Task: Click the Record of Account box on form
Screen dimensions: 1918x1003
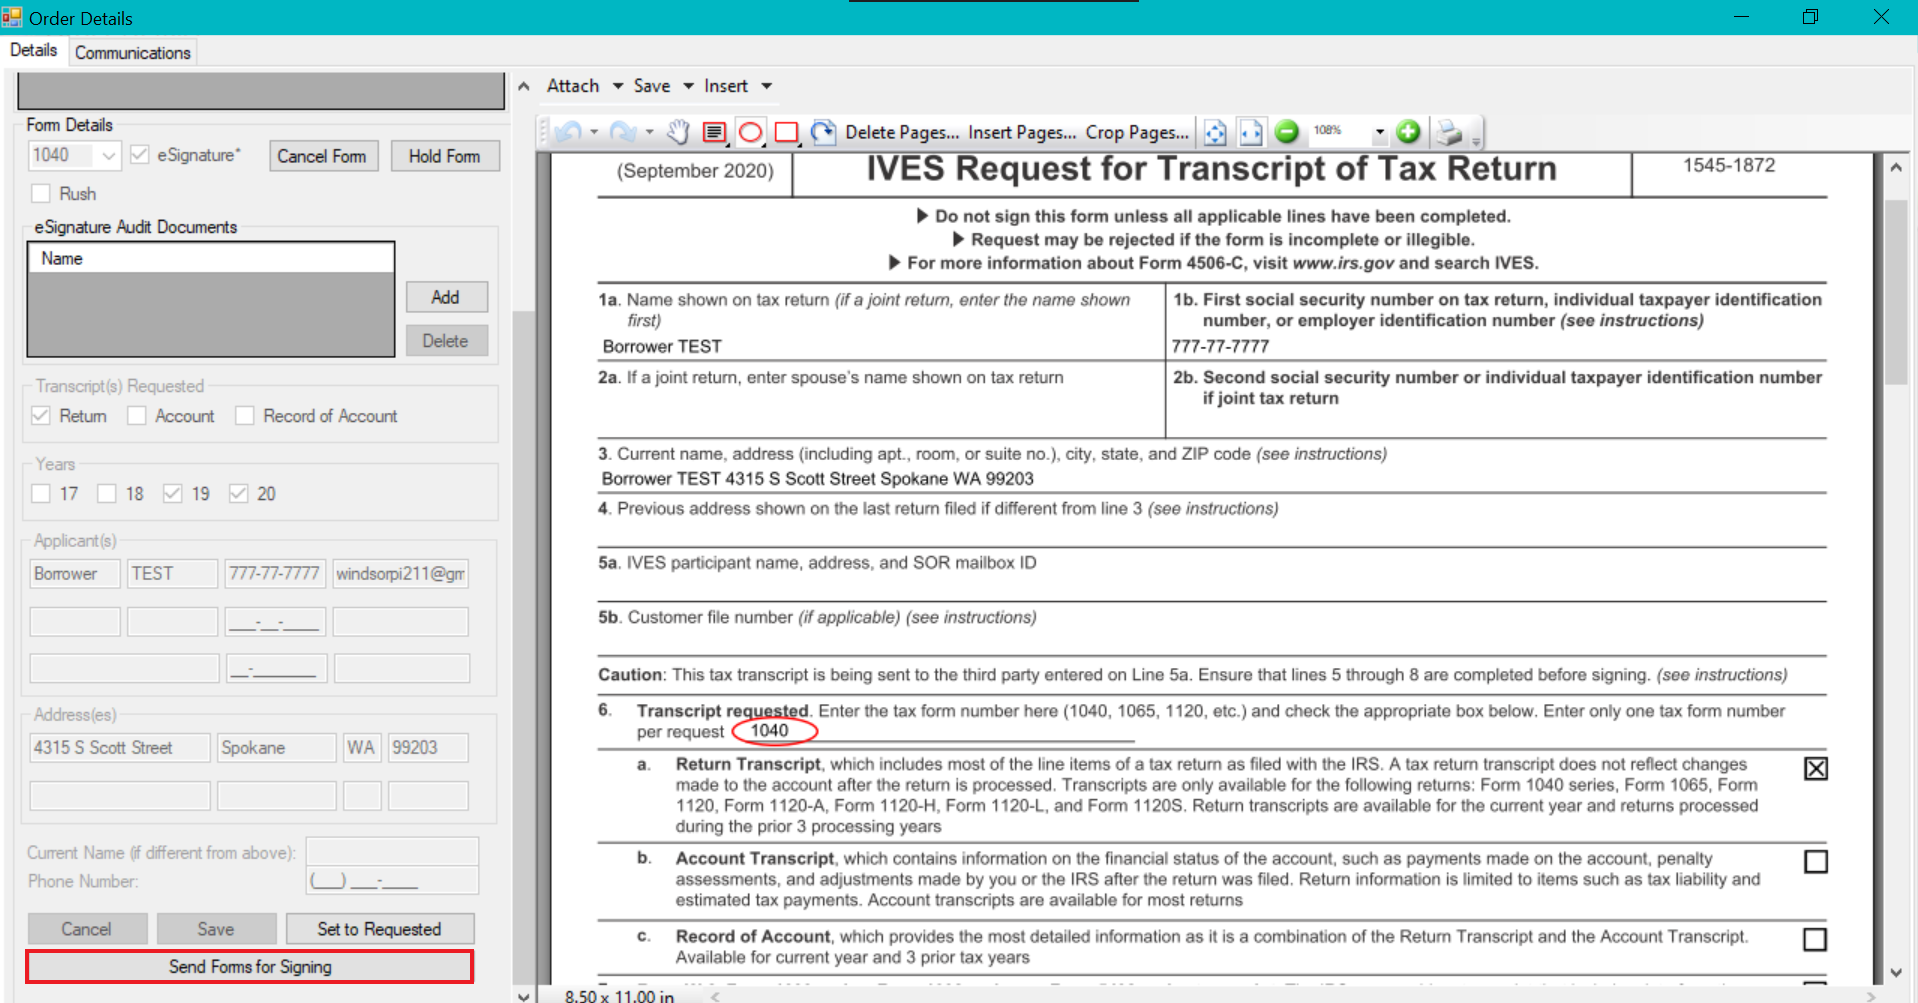Action: point(1815,939)
